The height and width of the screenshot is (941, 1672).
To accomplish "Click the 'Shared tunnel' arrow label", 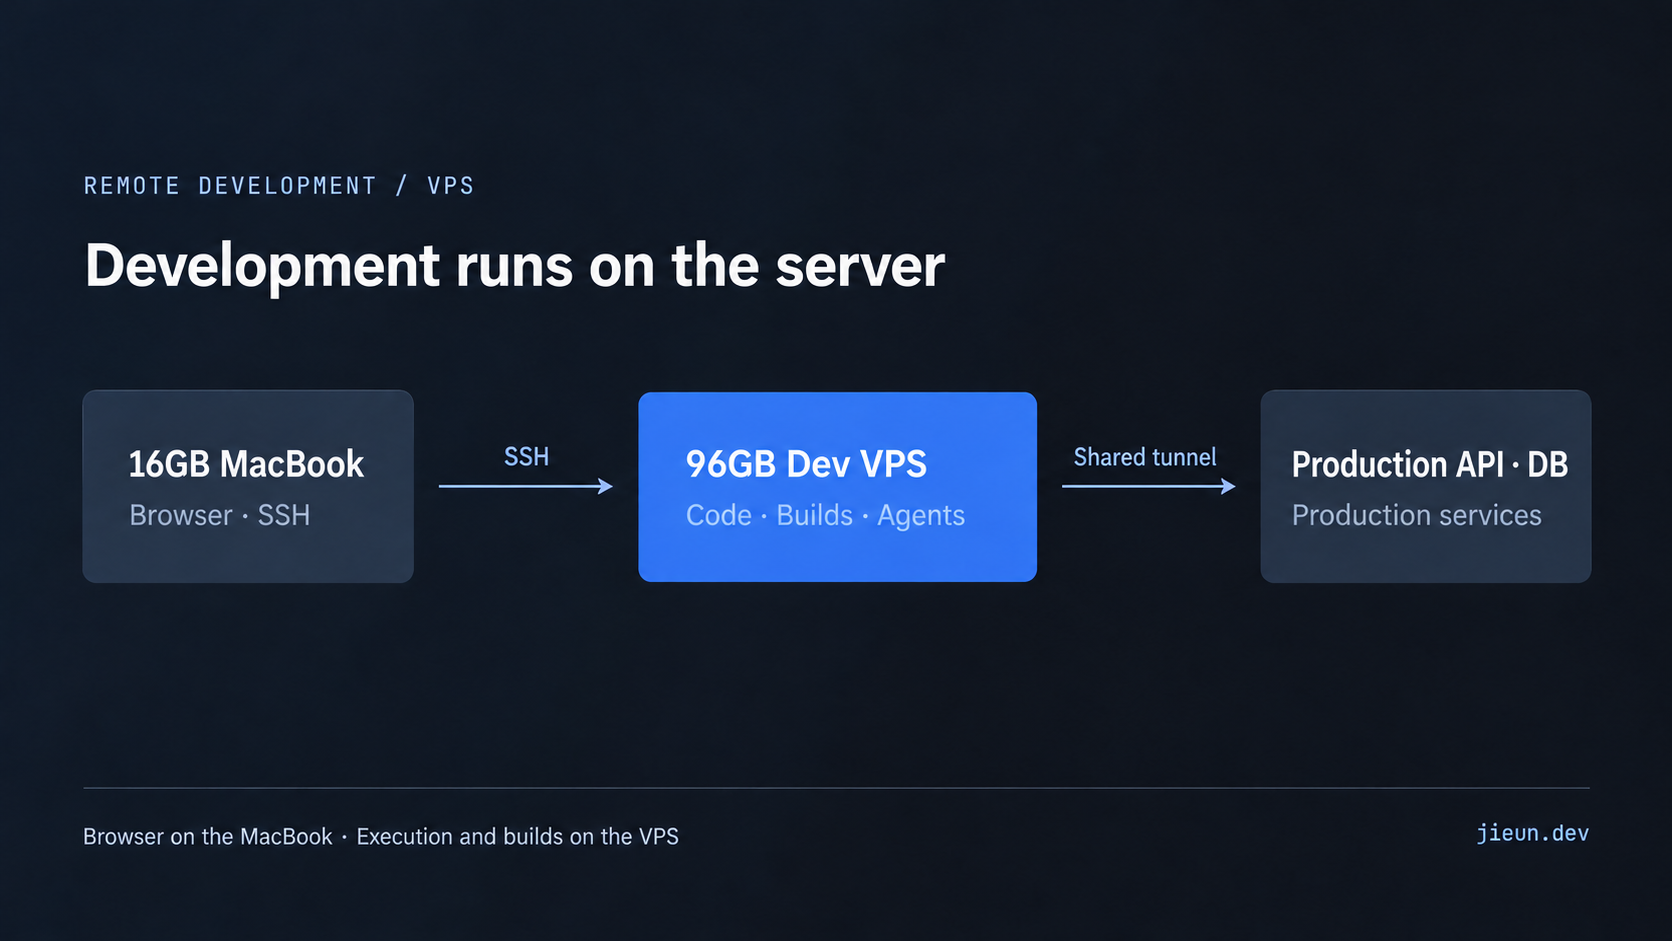I will coord(1145,457).
